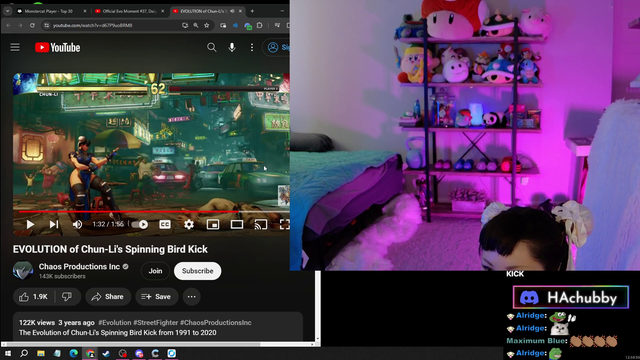640x360 pixels.
Task: Open the media controls toolbar icon
Action: [x=277, y=25]
